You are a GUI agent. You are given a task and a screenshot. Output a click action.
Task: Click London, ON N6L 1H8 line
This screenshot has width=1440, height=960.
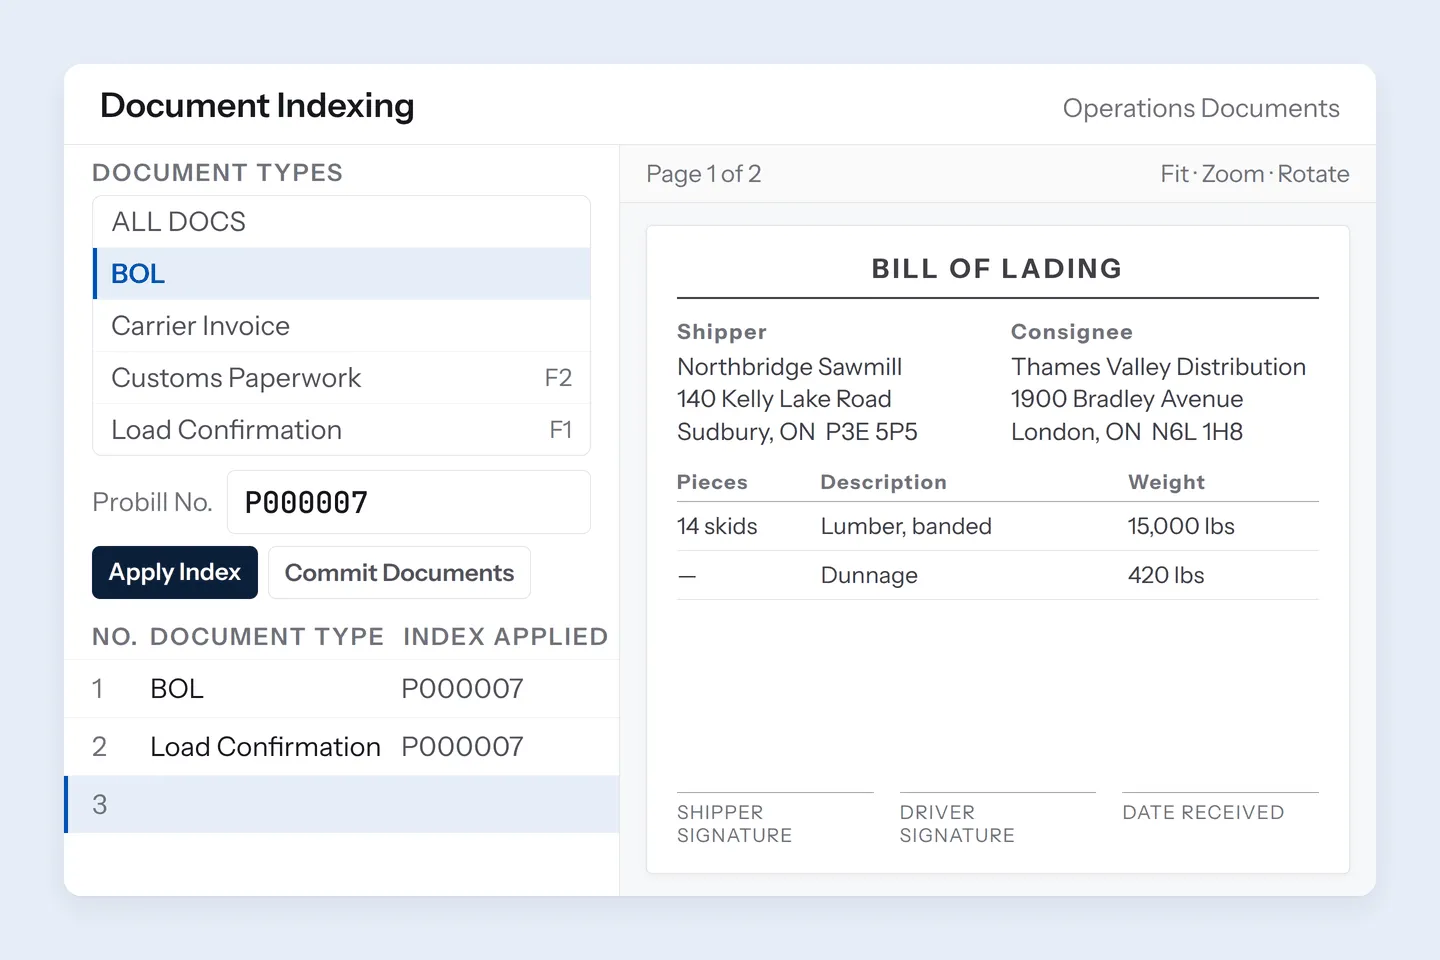click(1127, 432)
